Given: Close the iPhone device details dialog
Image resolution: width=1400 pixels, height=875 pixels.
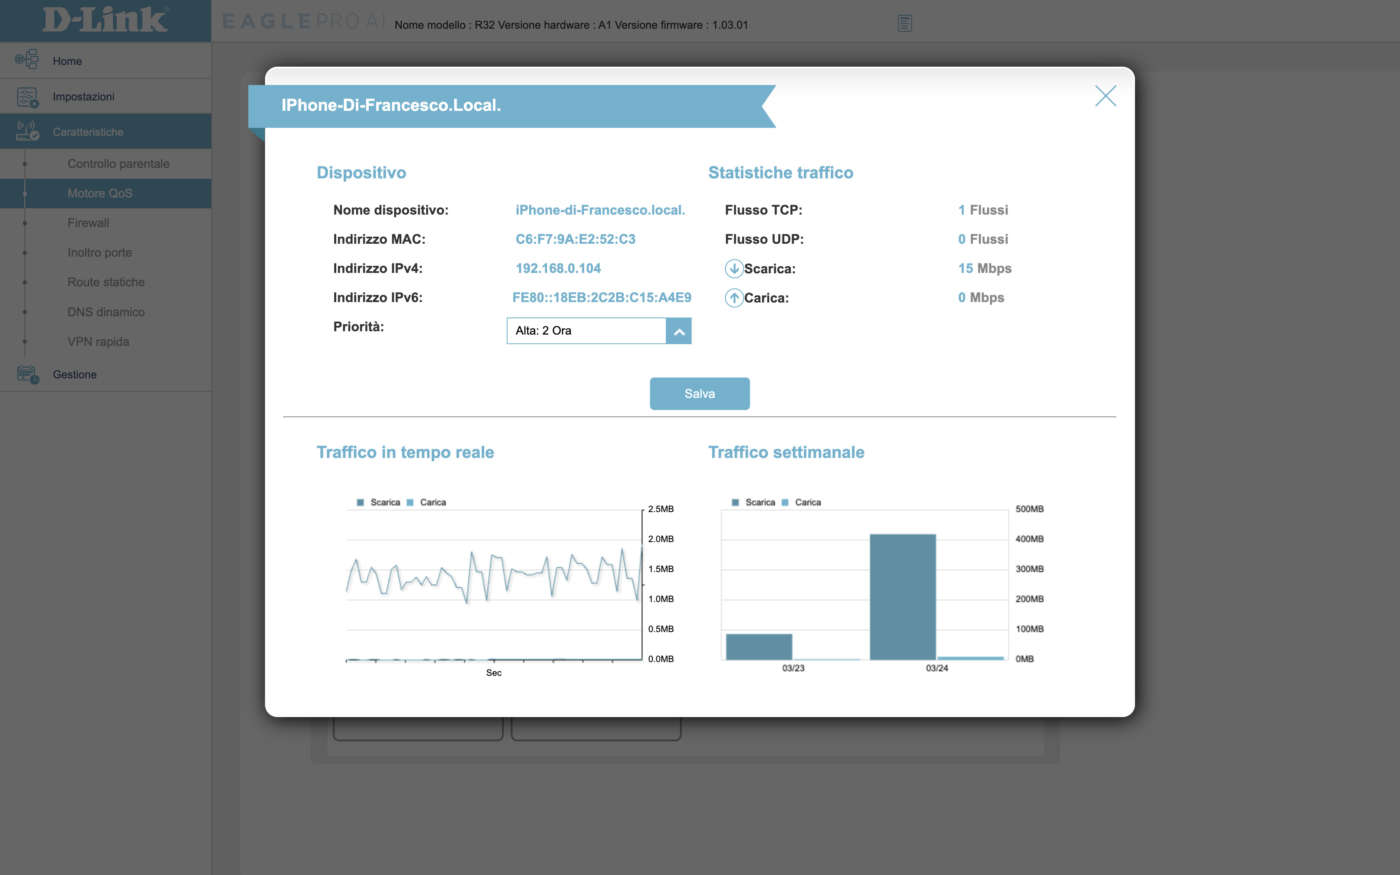Looking at the screenshot, I should (1105, 96).
